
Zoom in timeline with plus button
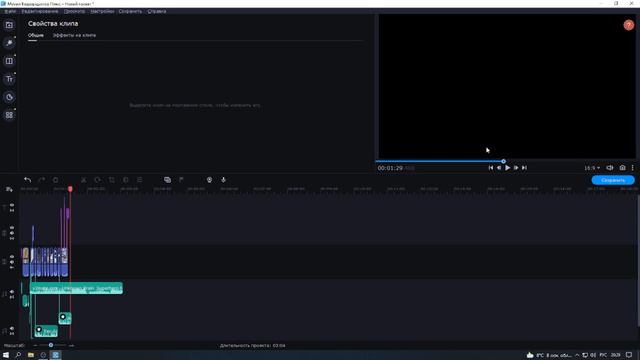tap(71, 345)
